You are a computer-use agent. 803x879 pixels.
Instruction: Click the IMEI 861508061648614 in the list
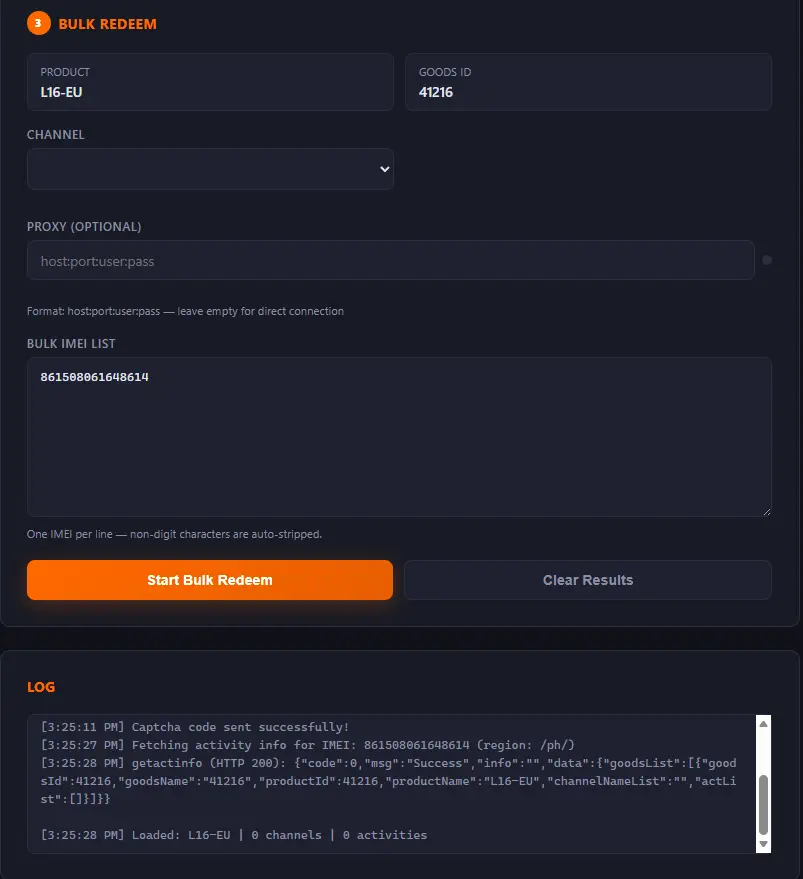[94, 377]
